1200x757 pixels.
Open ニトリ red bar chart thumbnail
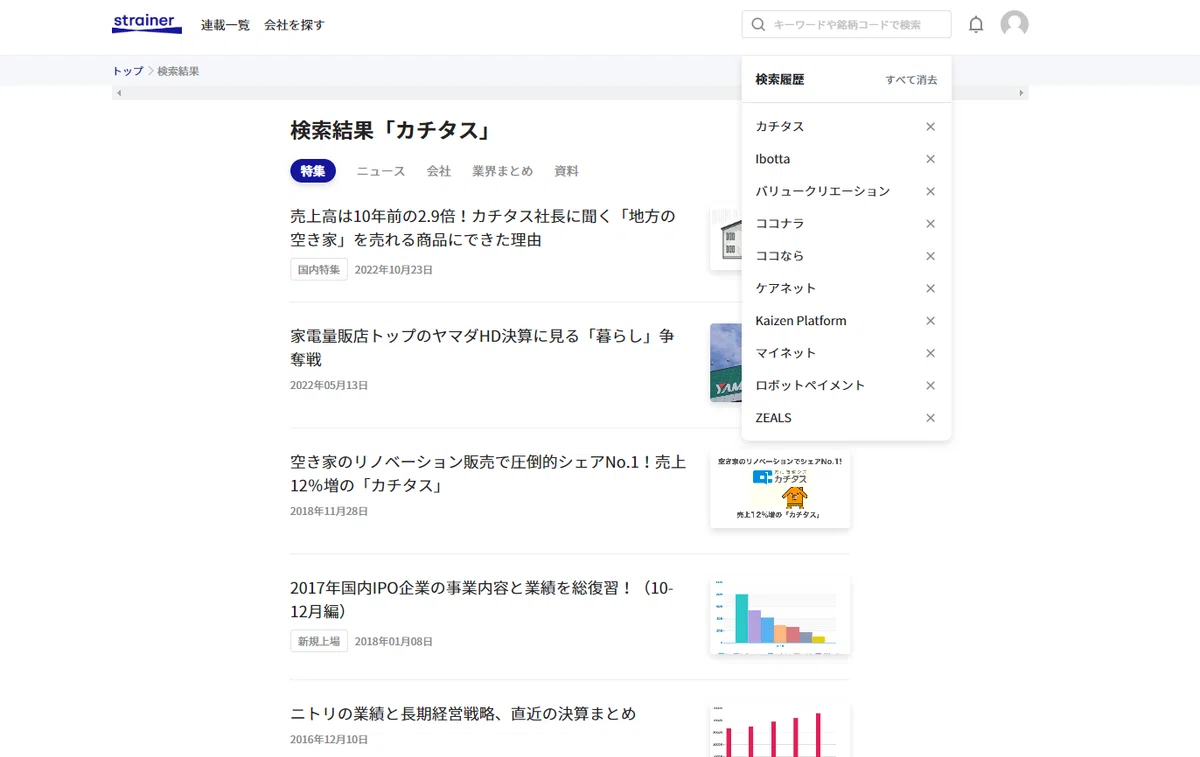point(780,730)
